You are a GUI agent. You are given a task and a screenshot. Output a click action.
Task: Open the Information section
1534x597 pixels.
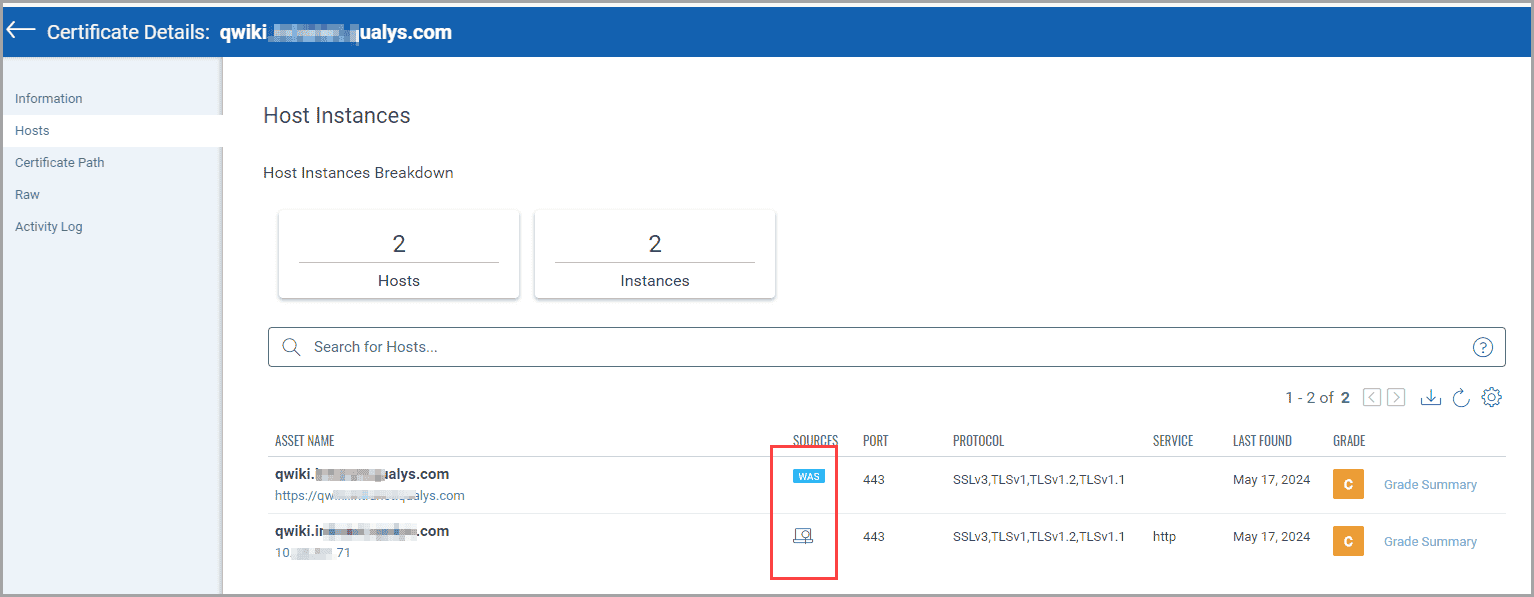(48, 98)
